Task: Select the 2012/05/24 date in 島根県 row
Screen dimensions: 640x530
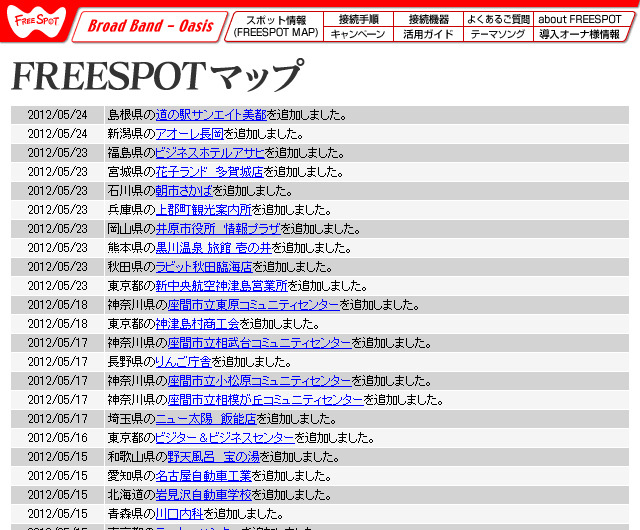Action: click(x=58, y=115)
